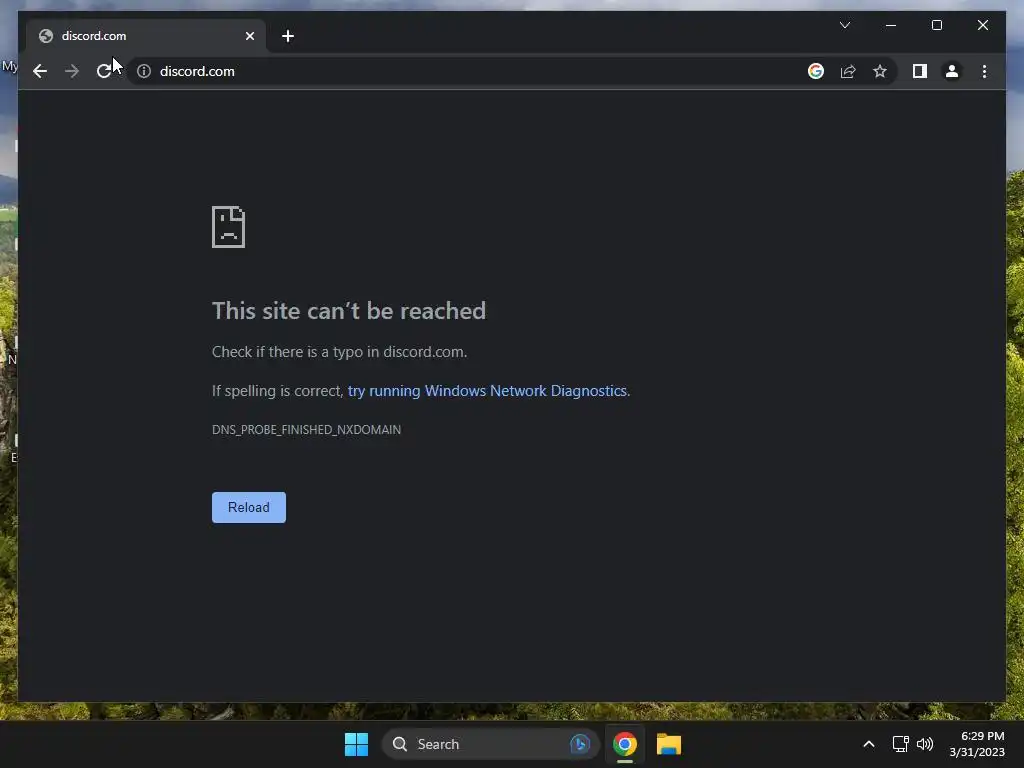This screenshot has height=768, width=1024.
Task: Open File Explorer from taskbar
Action: [669, 744]
